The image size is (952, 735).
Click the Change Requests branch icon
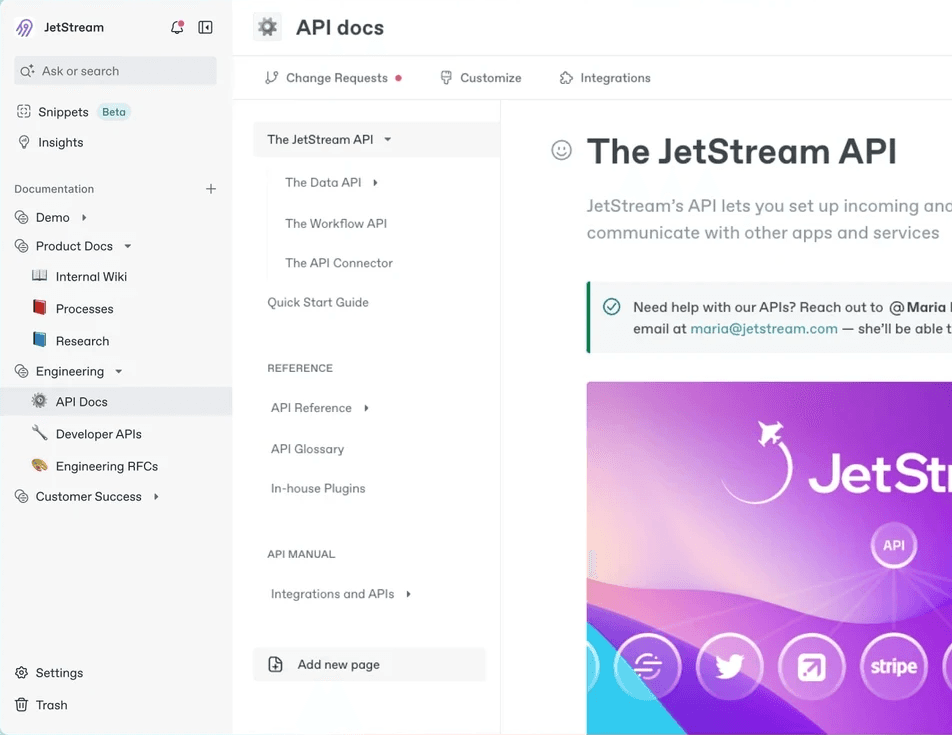(x=271, y=78)
